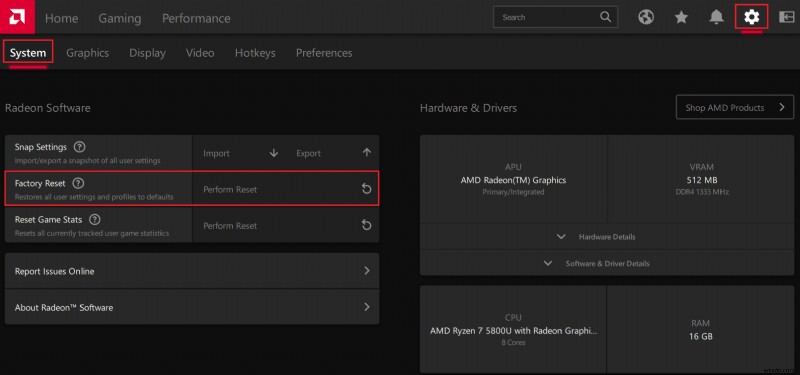Click the Primary/Integrated label
The width and height of the screenshot is (800, 375).
pos(513,192)
